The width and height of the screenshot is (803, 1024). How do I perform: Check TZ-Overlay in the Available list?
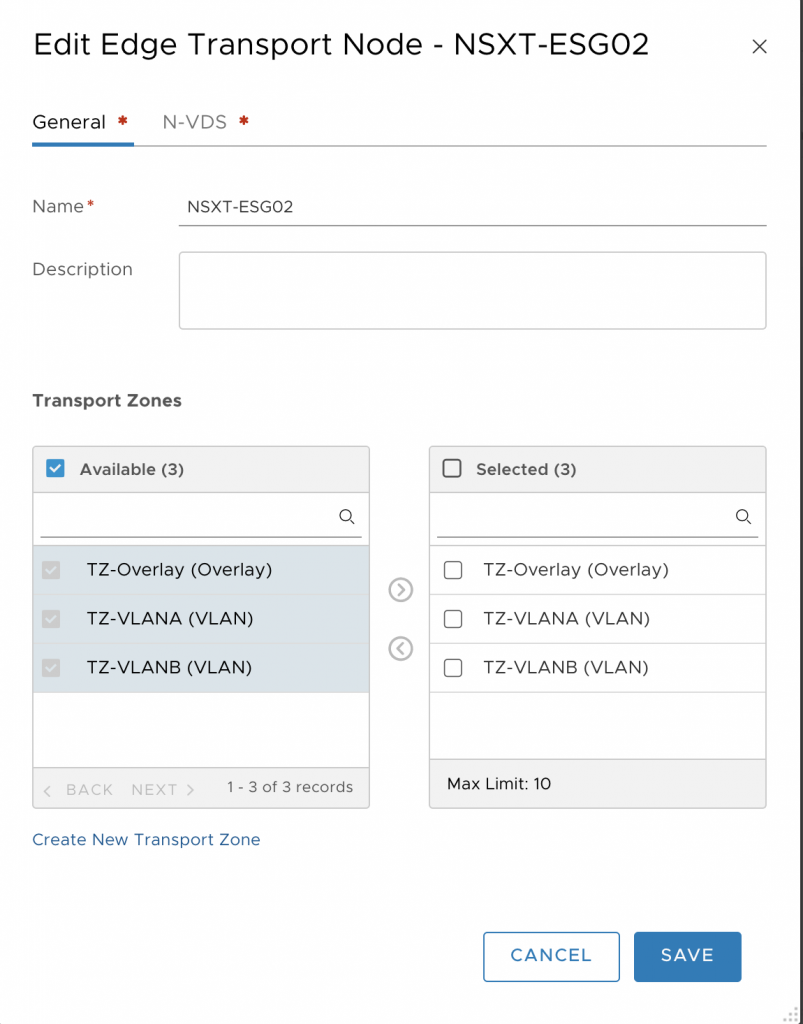tap(51, 570)
